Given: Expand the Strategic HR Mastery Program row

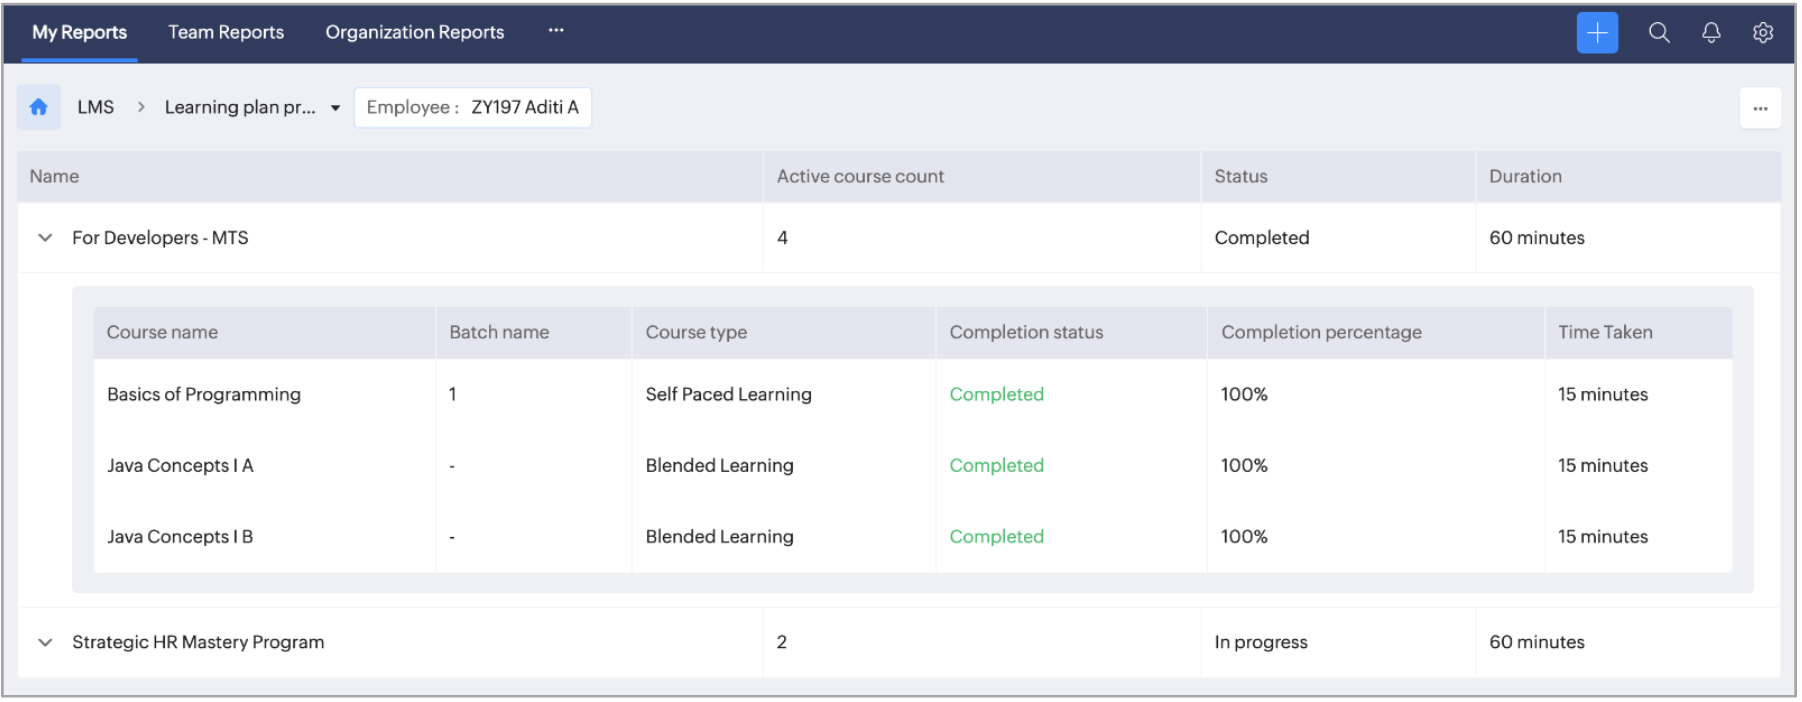Looking at the screenshot, I should point(45,642).
